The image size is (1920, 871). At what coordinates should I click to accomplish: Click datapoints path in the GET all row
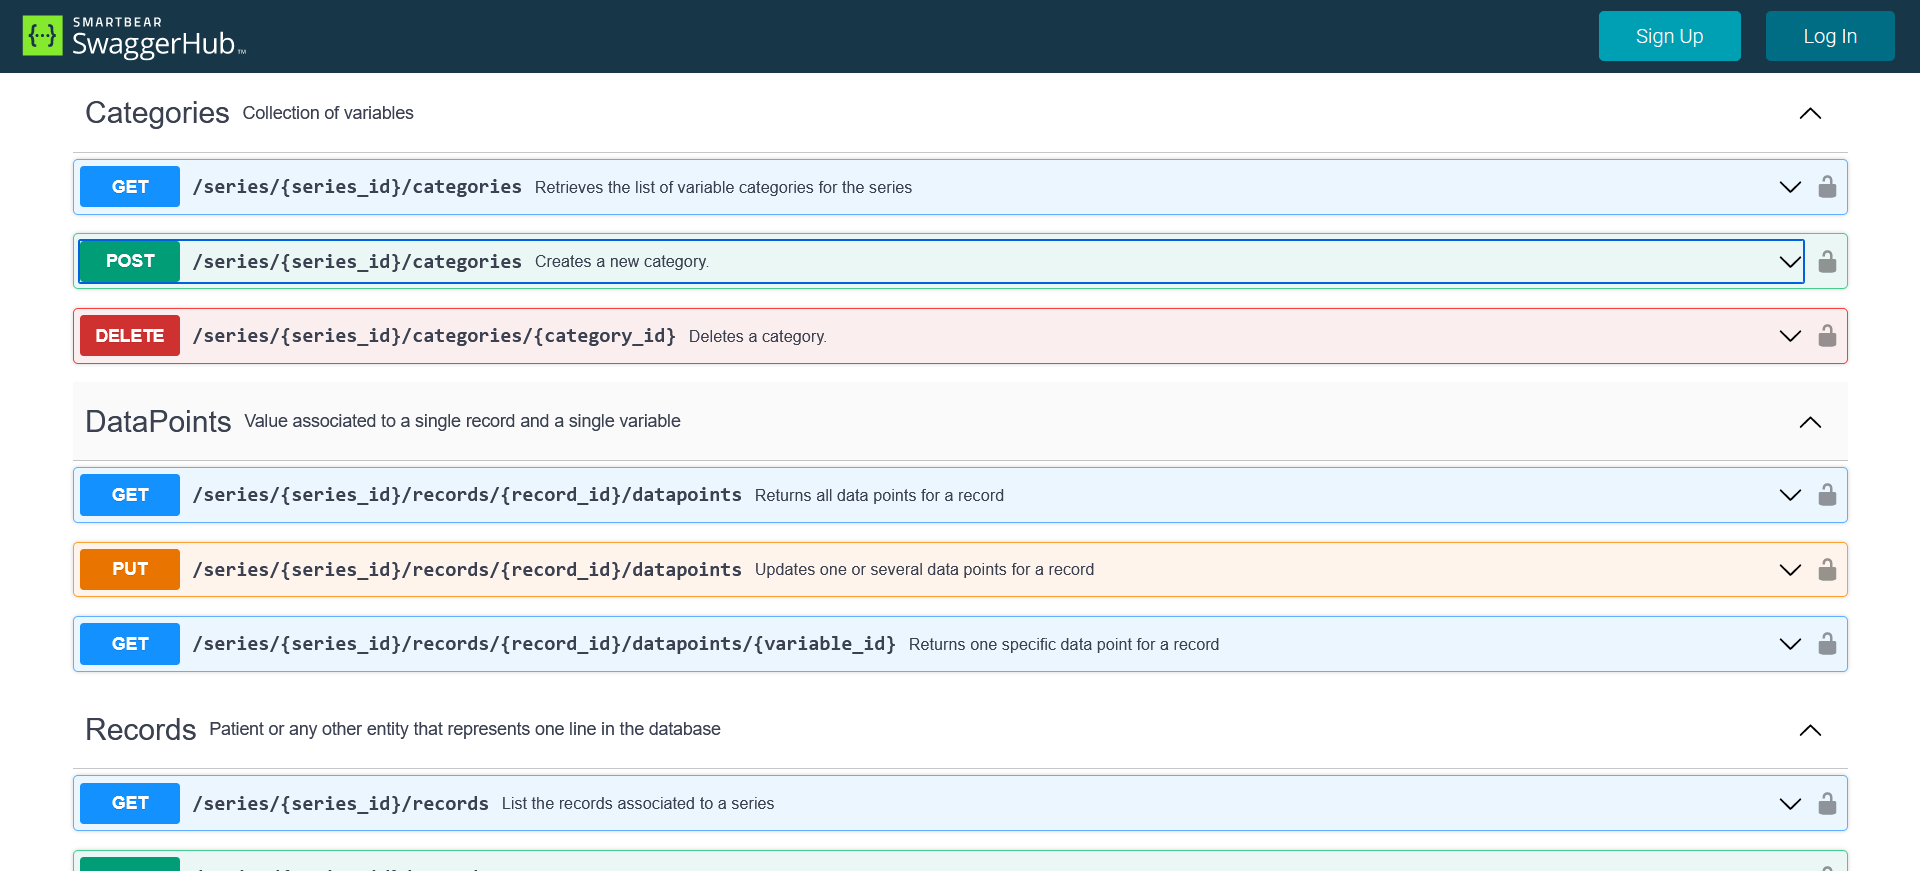467,495
